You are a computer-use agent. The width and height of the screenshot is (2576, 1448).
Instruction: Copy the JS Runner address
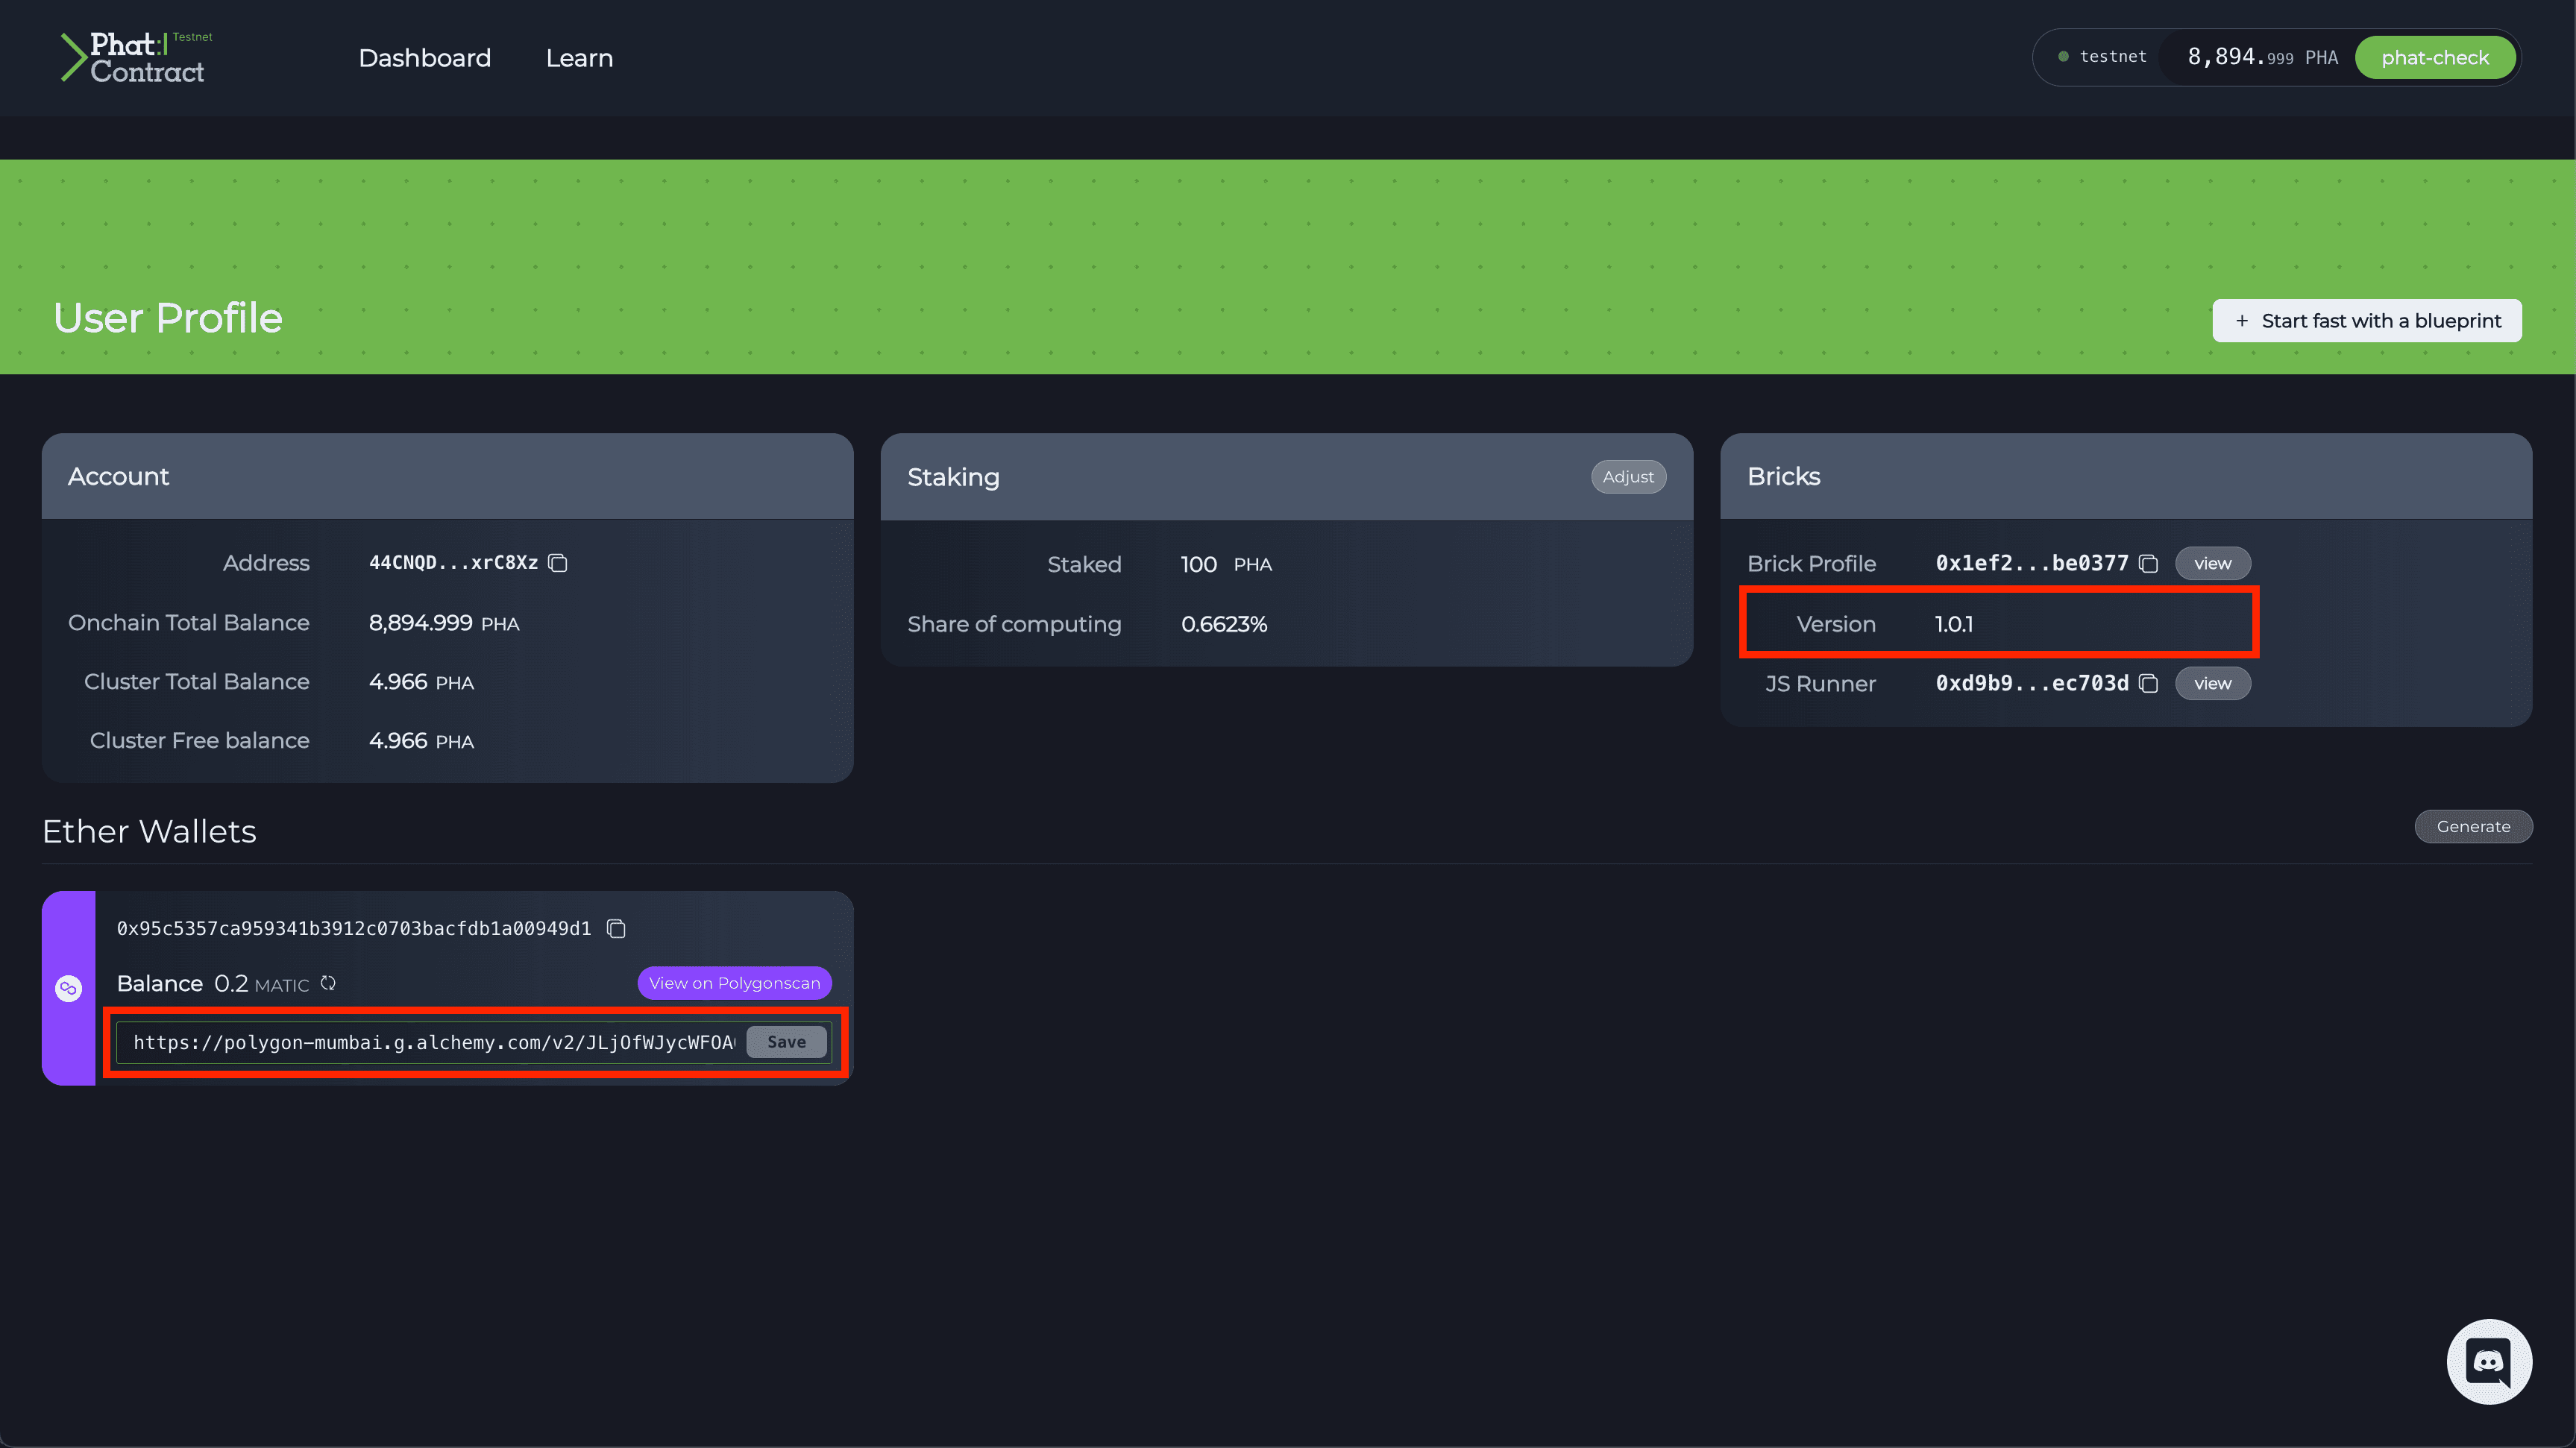pos(2148,683)
